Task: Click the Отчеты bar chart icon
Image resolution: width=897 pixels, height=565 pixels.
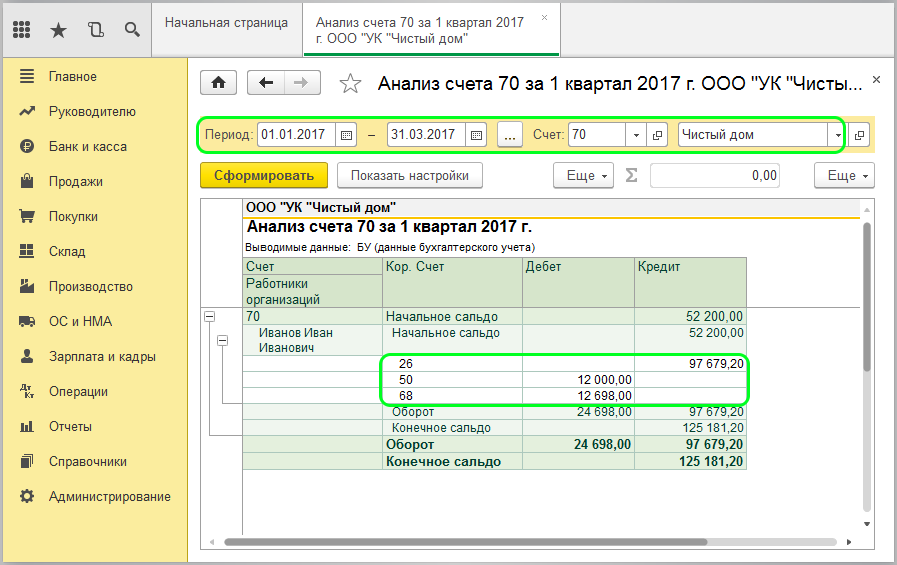Action: pos(27,427)
